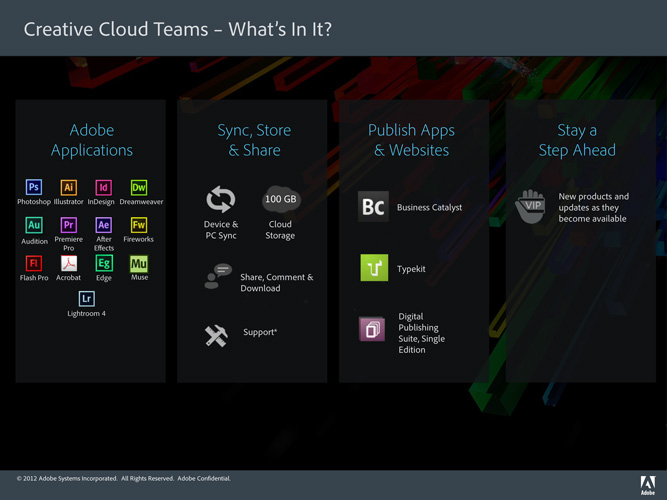Screen dimensions: 667x500
Task: Click the InDesign Id icon
Action: pyautogui.click(x=103, y=187)
